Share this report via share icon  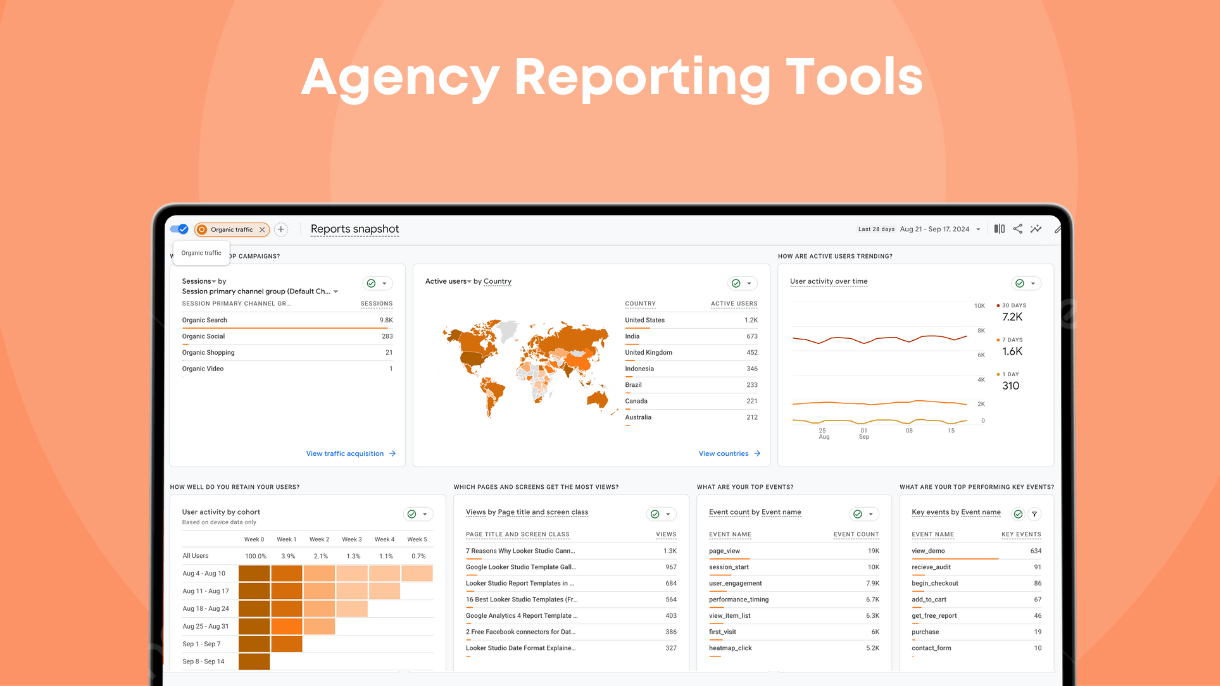coord(1017,229)
